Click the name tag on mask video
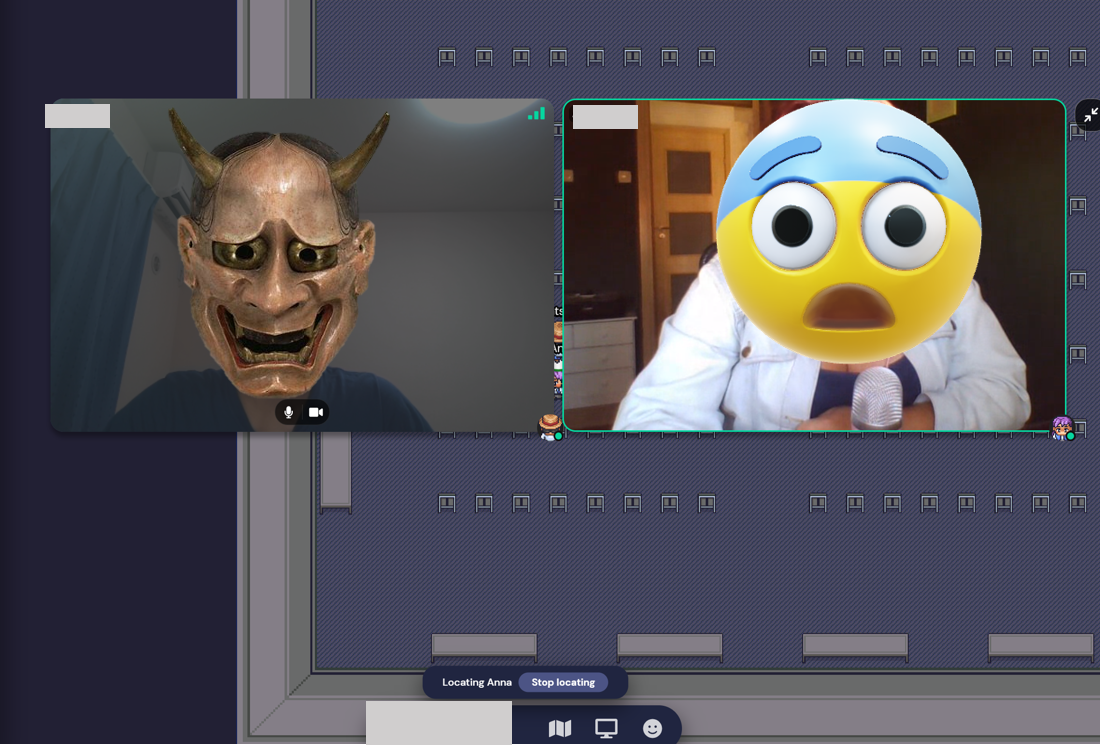1100x745 pixels. (x=77, y=116)
